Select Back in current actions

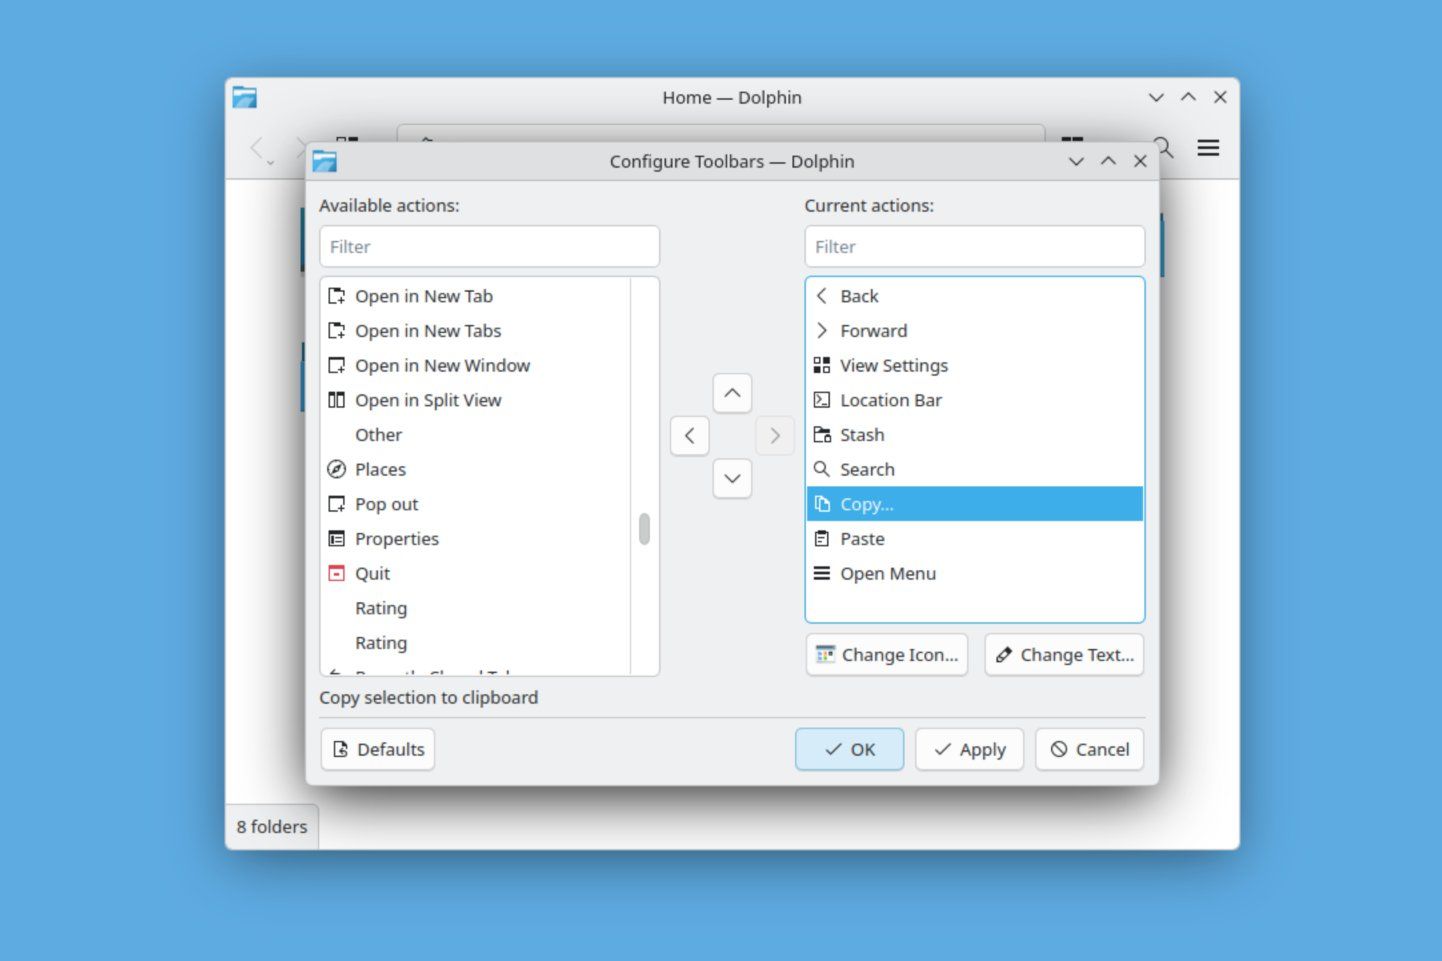pyautogui.click(x=975, y=296)
